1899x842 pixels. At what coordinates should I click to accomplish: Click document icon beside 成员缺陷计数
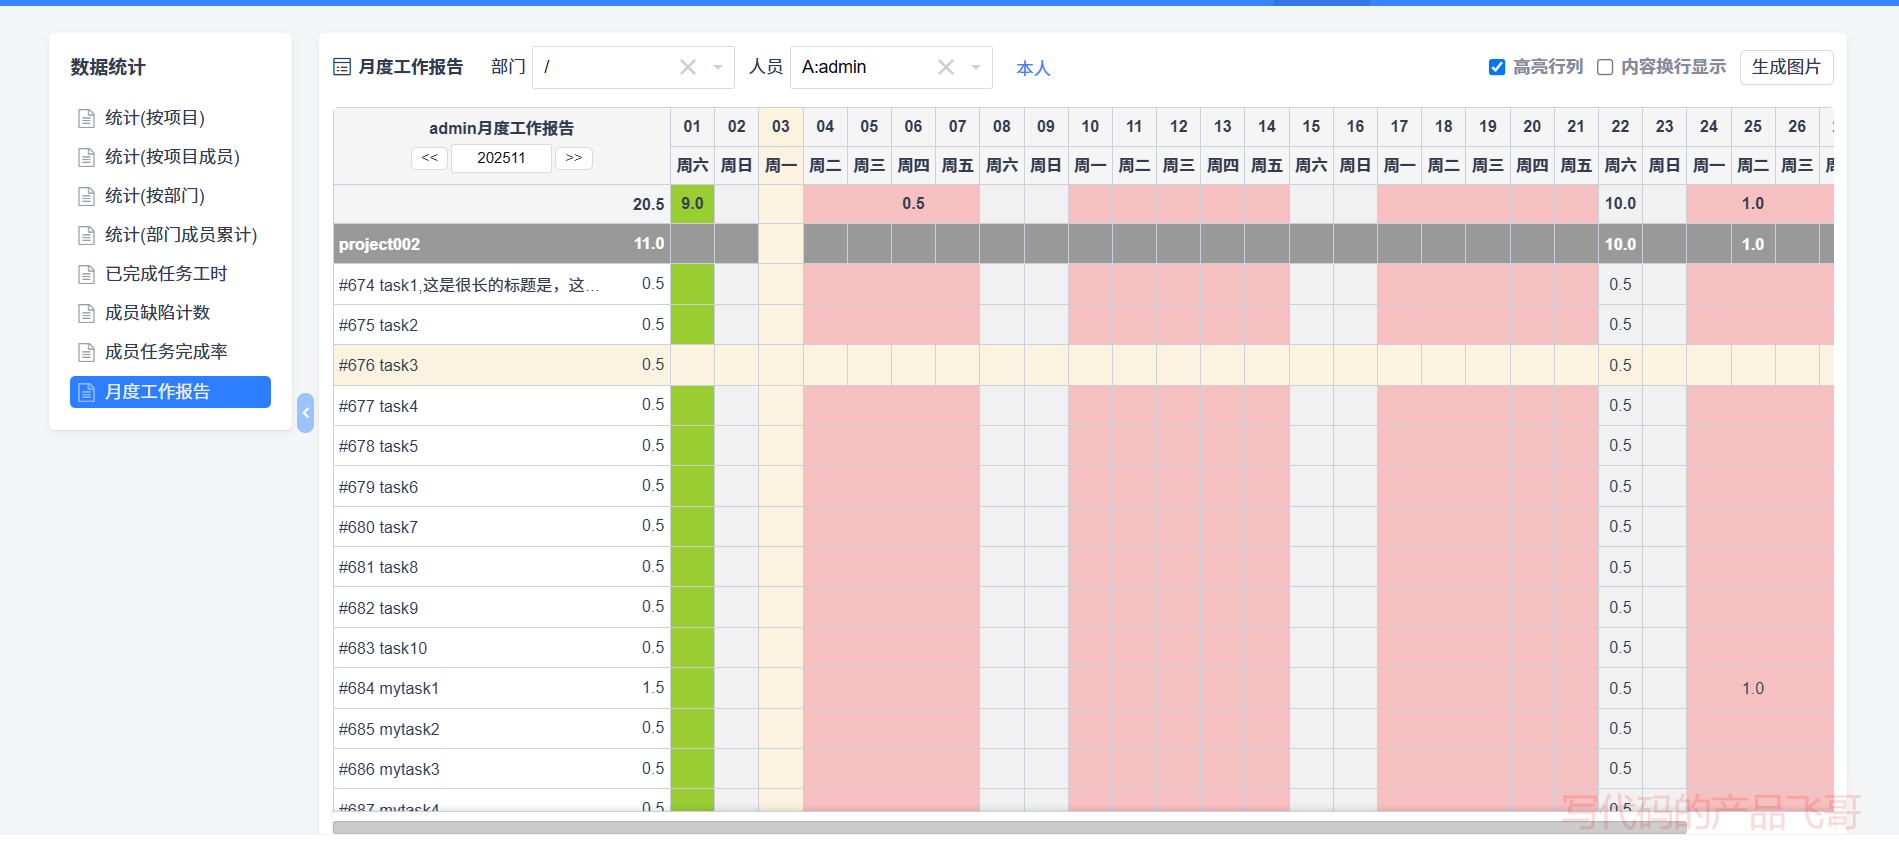(86, 314)
